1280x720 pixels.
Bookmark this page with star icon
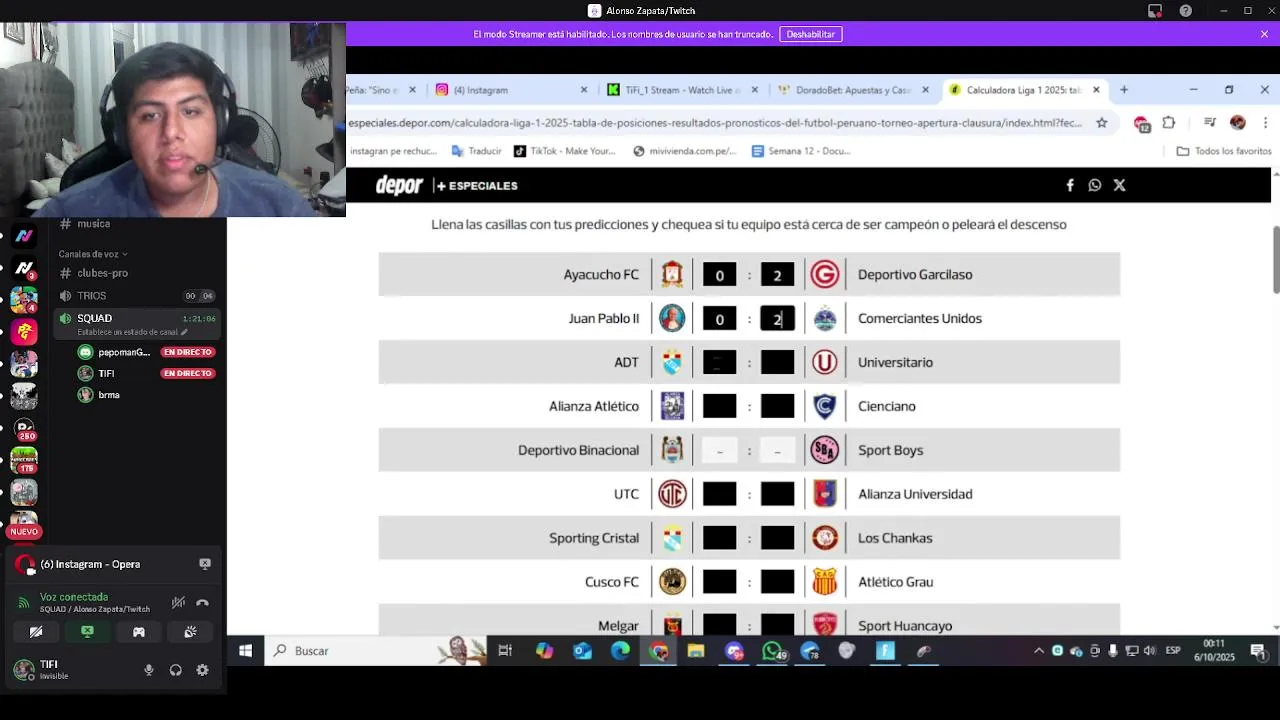pyautogui.click(x=1102, y=123)
